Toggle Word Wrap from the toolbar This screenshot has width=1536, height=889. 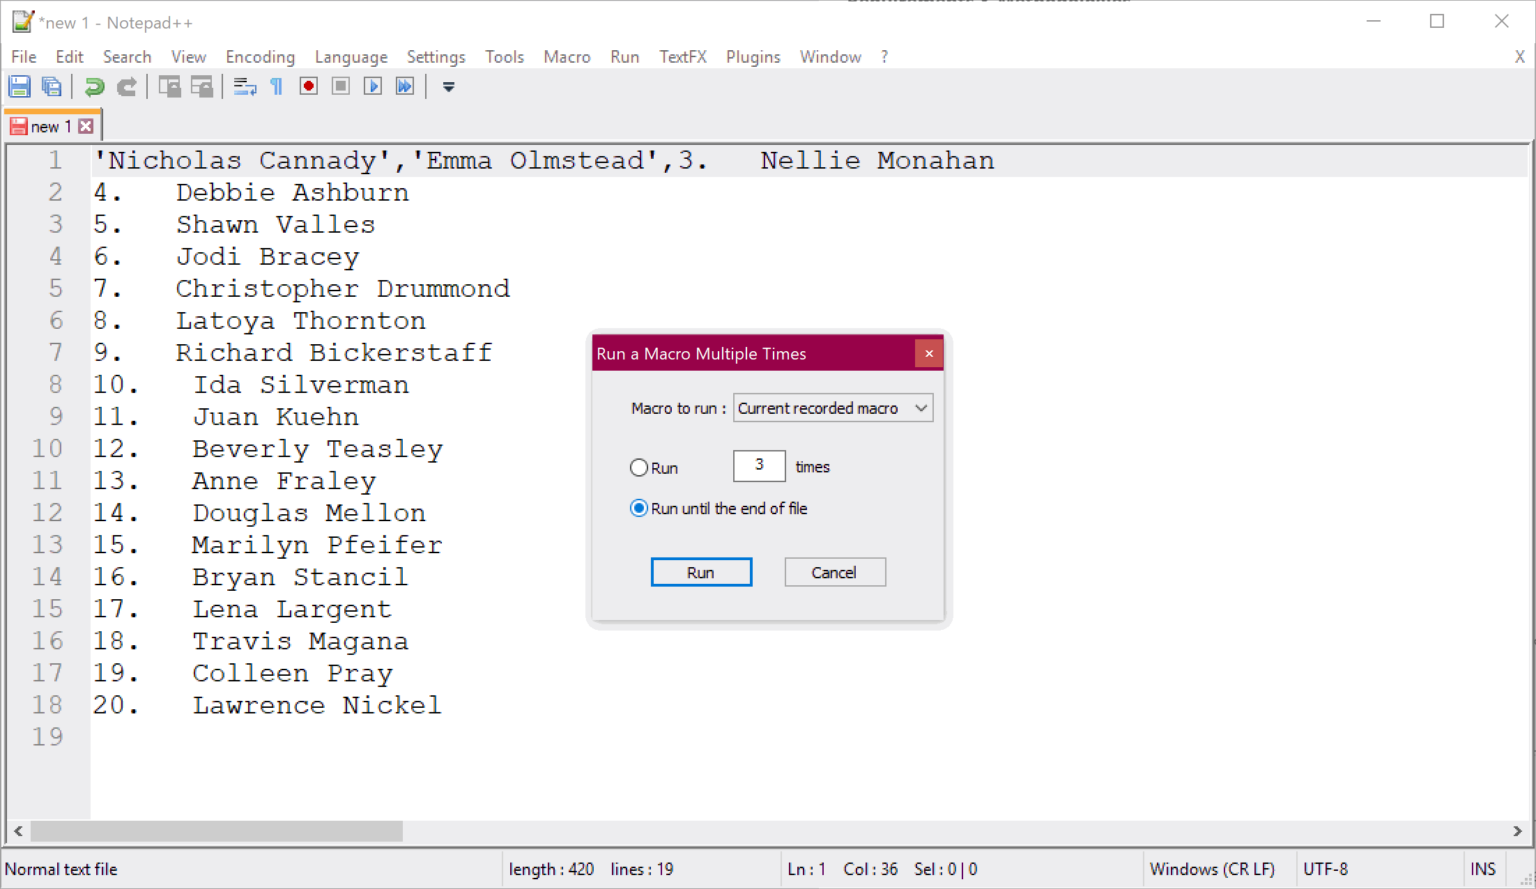point(244,86)
